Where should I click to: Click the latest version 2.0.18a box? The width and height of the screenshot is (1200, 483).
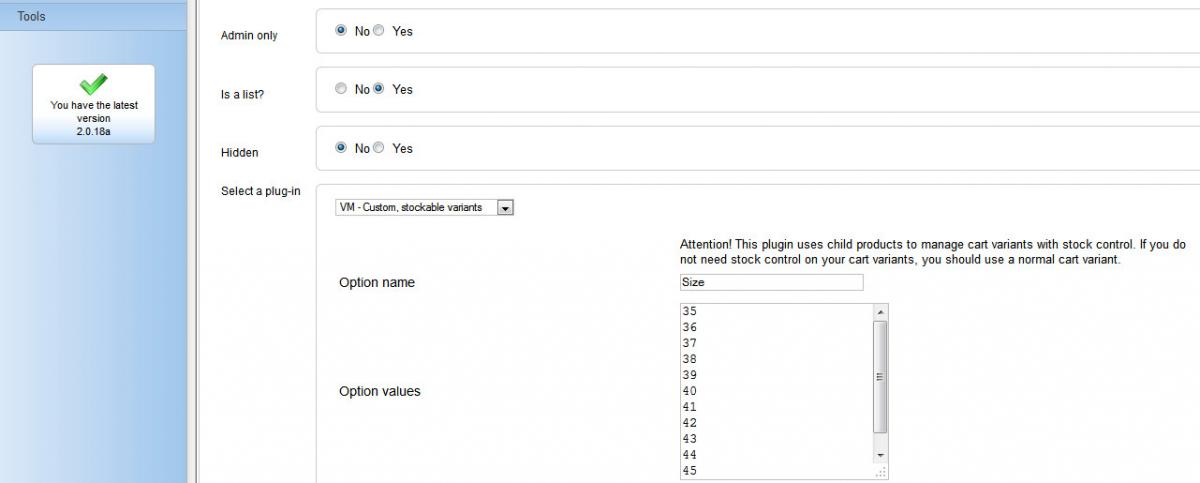93,104
